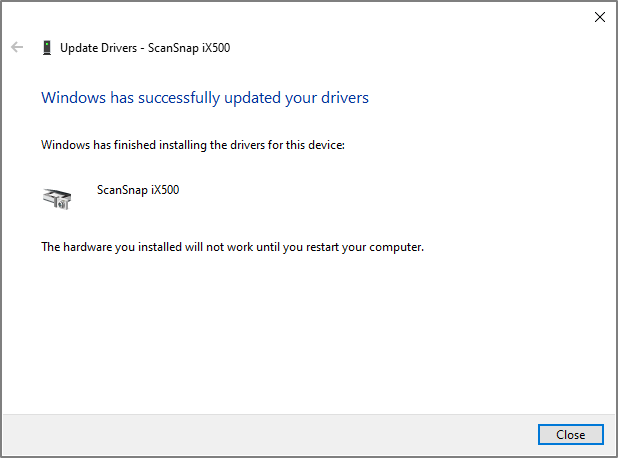Close the dialog with the X button
Screen dimensions: 618x458
(599, 17)
